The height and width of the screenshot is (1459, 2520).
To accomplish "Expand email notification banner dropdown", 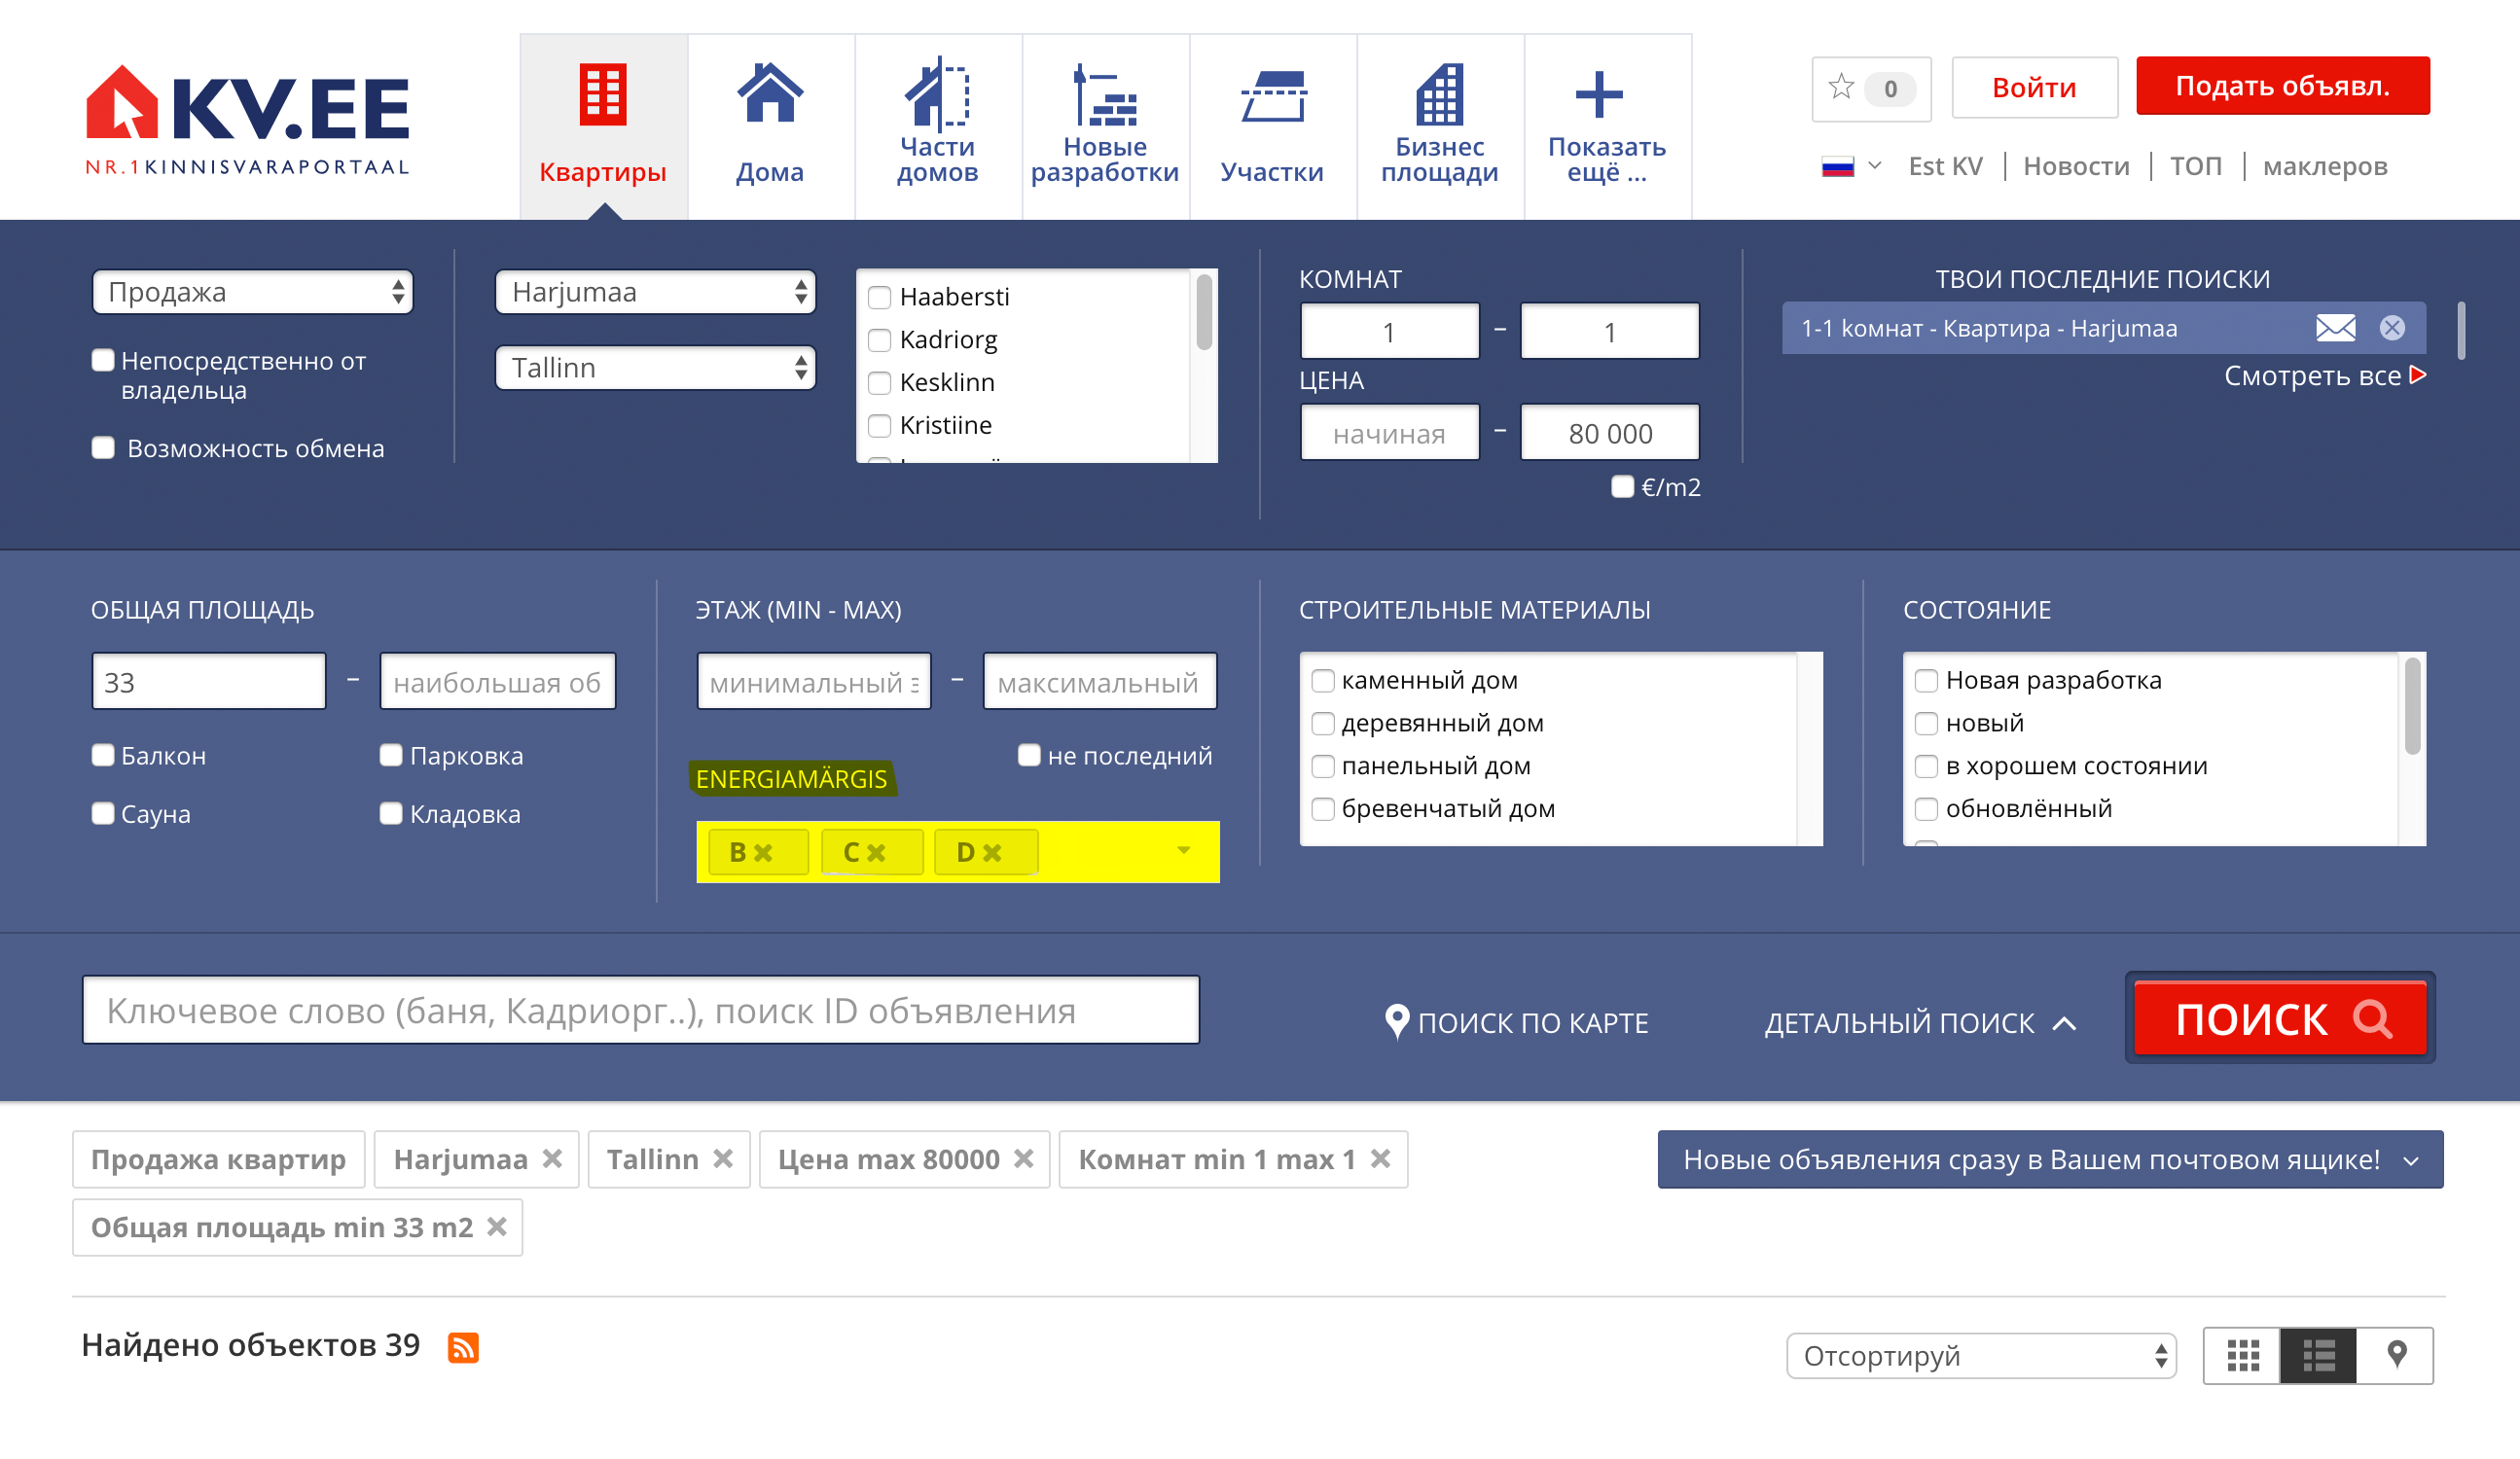I will coord(2410,1160).
